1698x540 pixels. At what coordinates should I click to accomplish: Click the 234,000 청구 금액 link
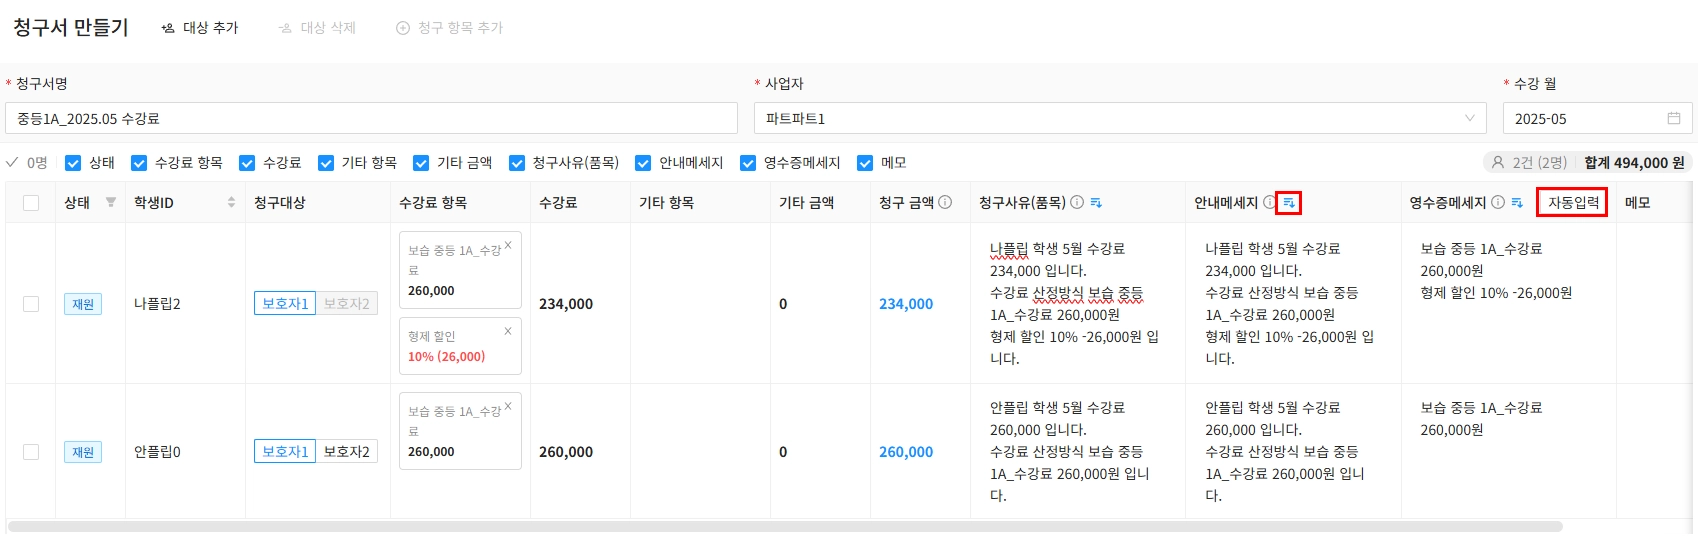(906, 304)
